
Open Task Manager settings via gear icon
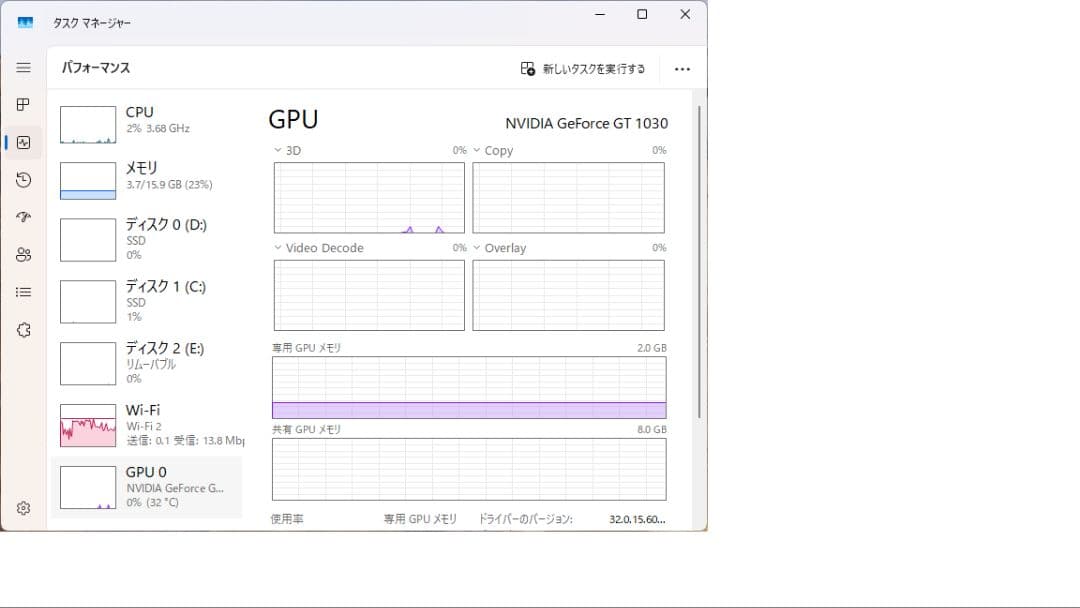(23, 507)
